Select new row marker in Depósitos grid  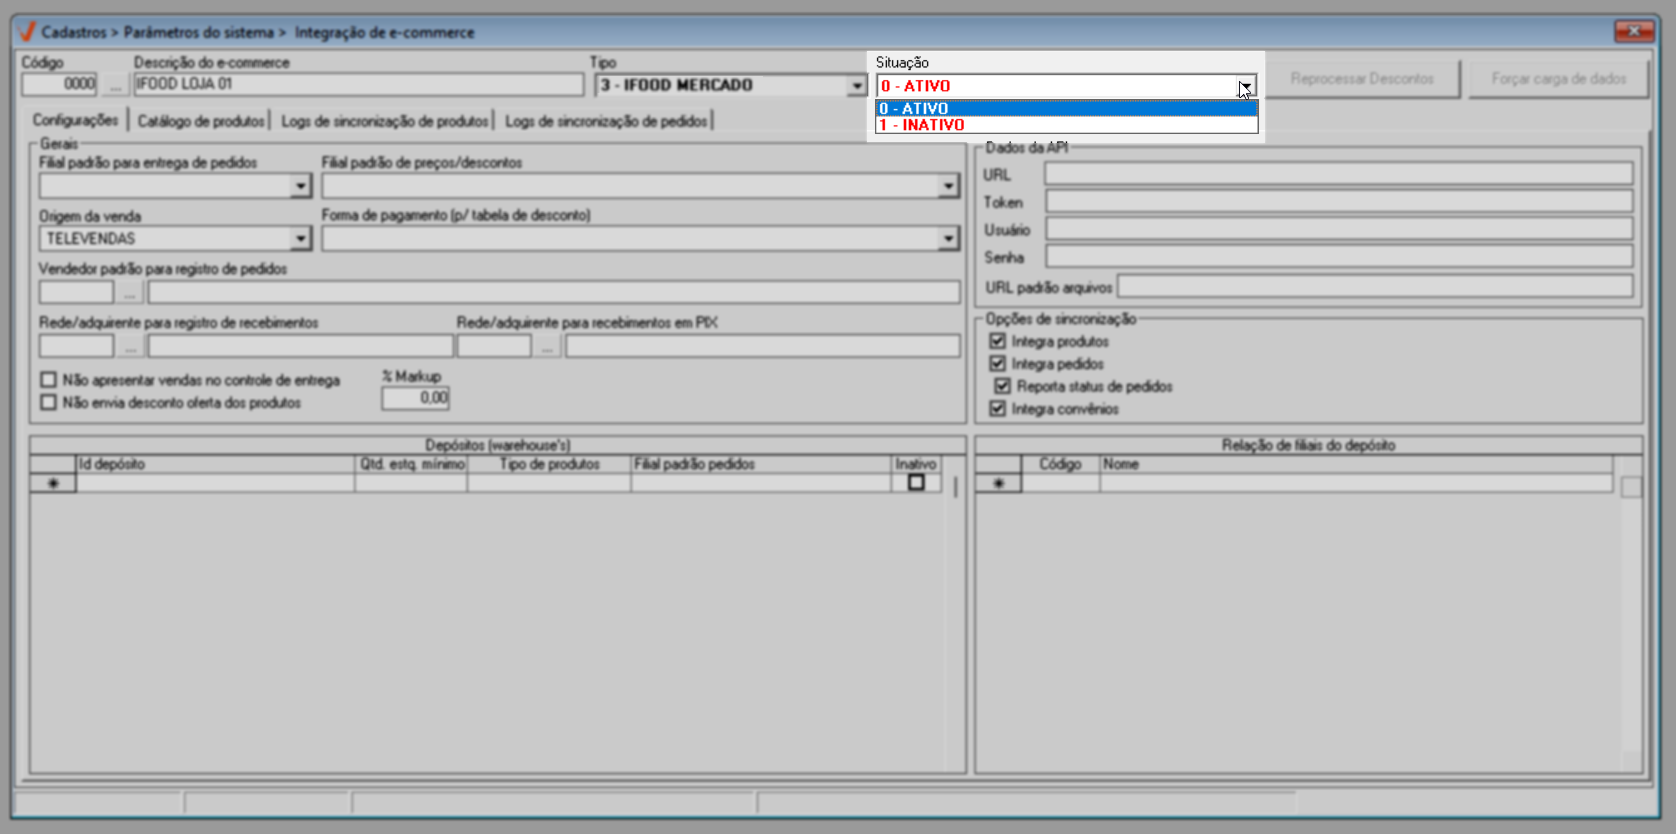pos(53,483)
